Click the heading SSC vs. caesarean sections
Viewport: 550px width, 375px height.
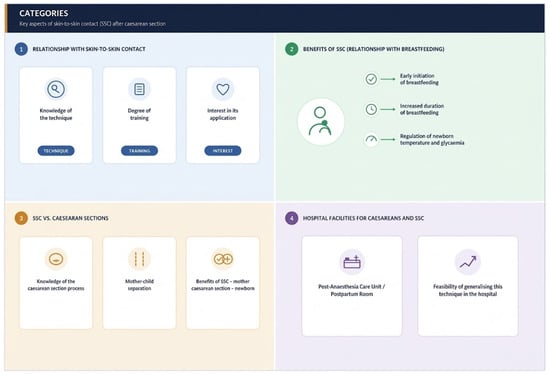pos(71,218)
